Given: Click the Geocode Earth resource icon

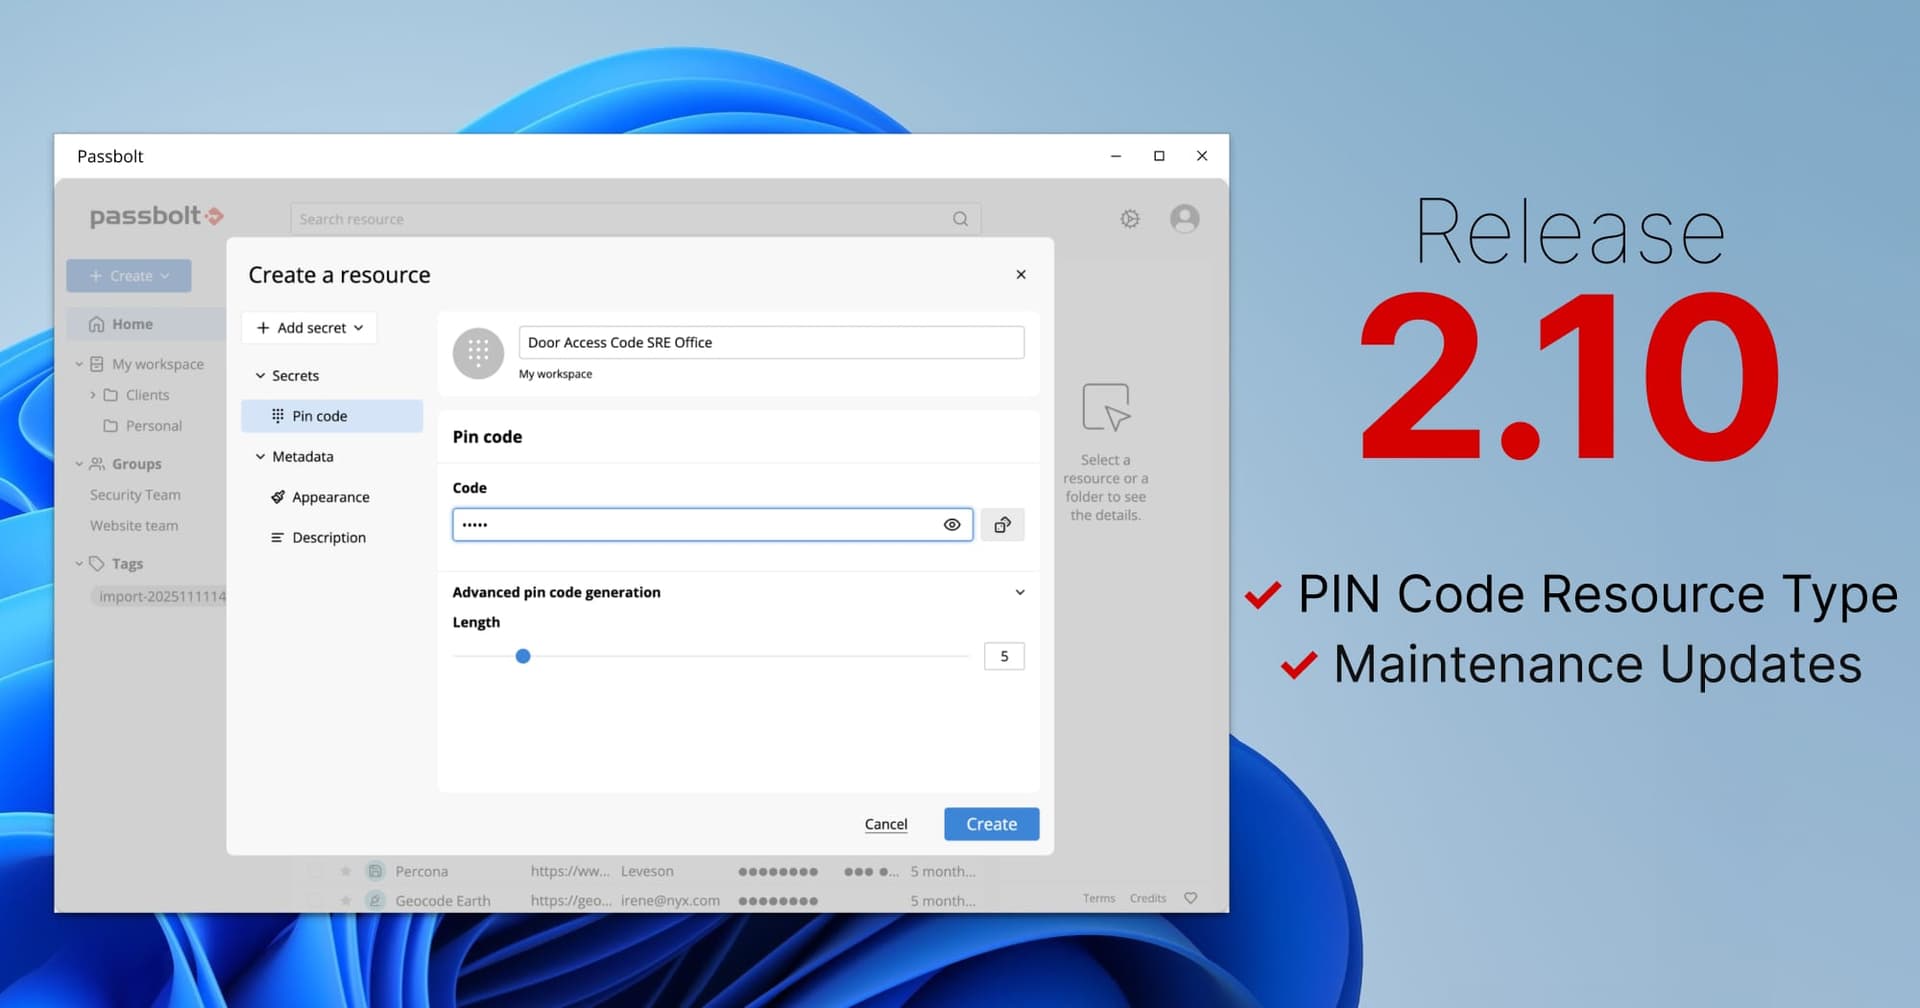Looking at the screenshot, I should 375,900.
